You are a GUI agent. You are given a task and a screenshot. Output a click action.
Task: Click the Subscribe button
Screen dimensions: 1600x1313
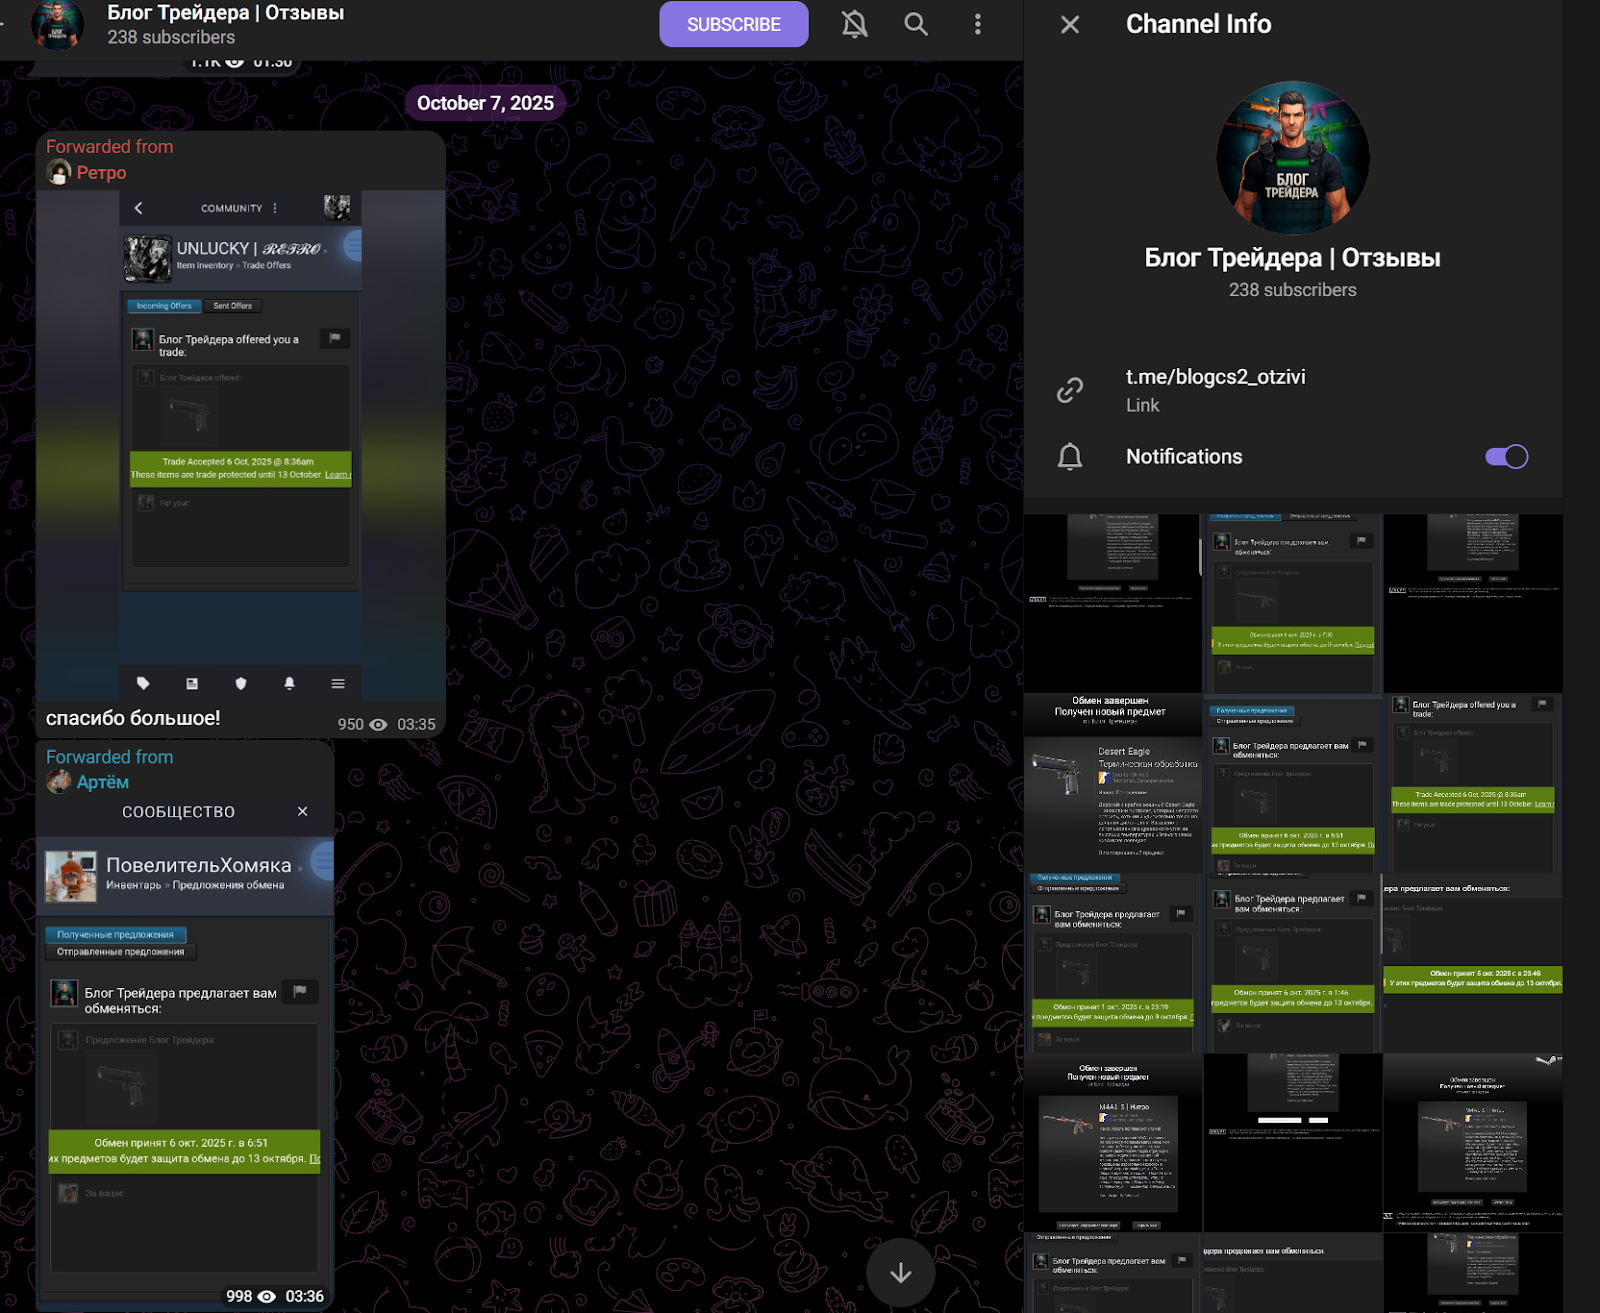(733, 24)
